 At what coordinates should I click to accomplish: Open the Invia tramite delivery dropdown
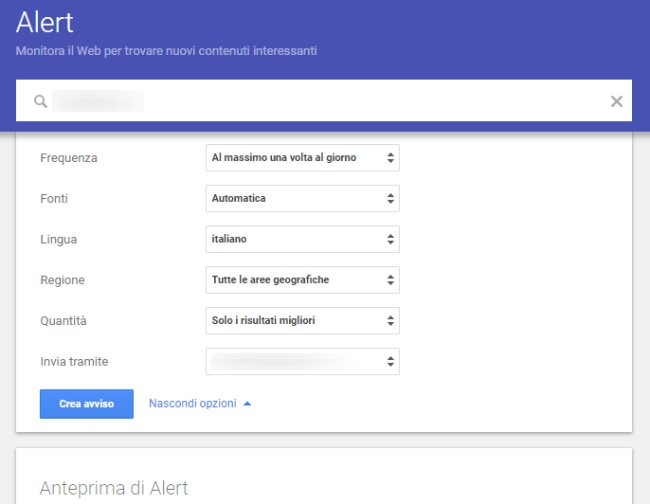[302, 361]
